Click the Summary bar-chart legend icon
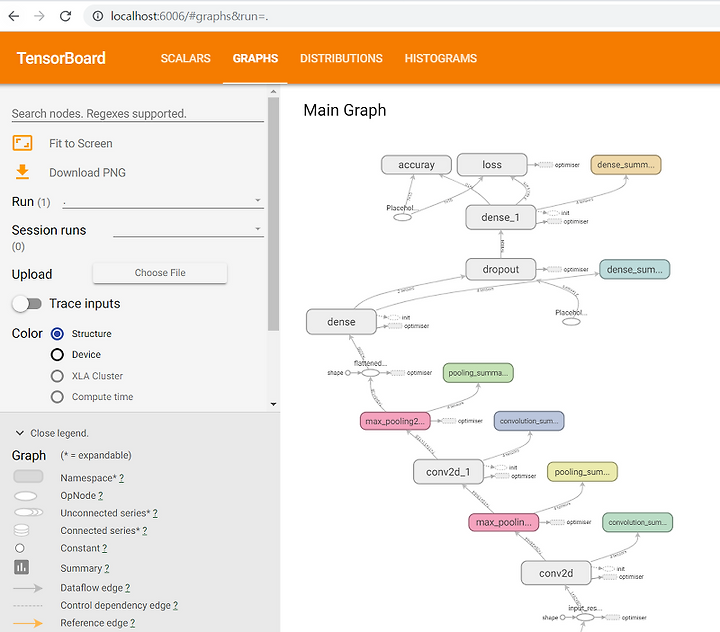This screenshot has width=720, height=632. pyautogui.click(x=21, y=567)
